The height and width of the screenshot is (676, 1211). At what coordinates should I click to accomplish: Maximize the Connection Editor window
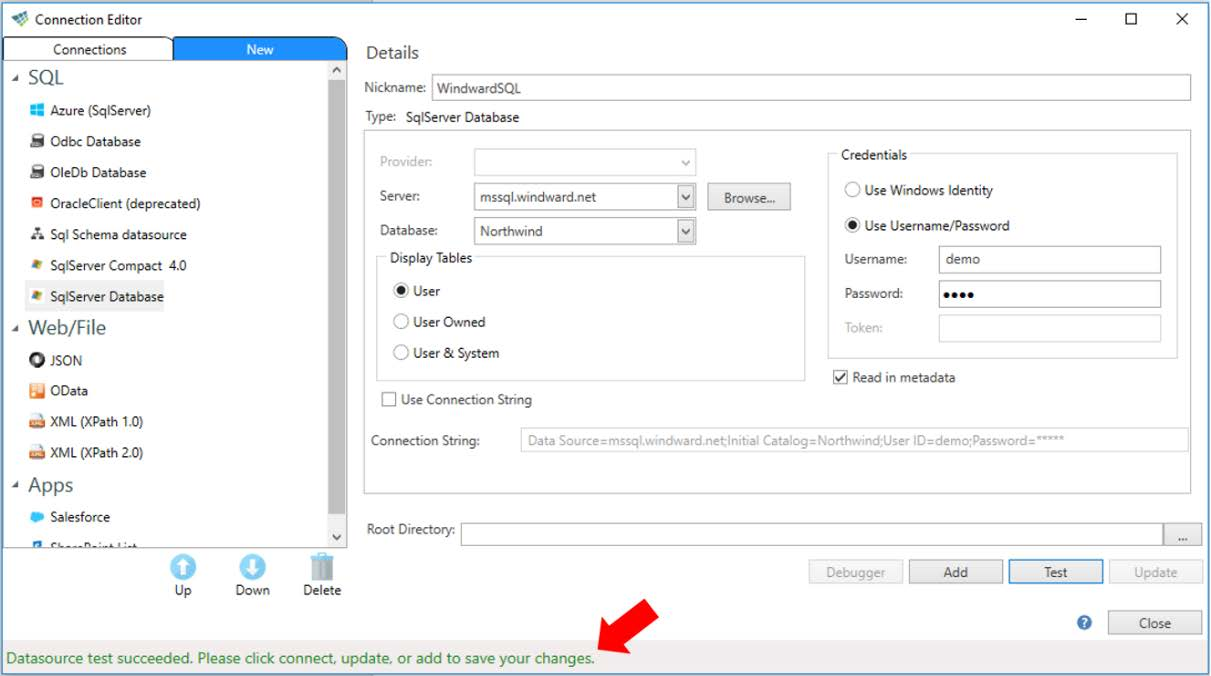pyautogui.click(x=1131, y=19)
